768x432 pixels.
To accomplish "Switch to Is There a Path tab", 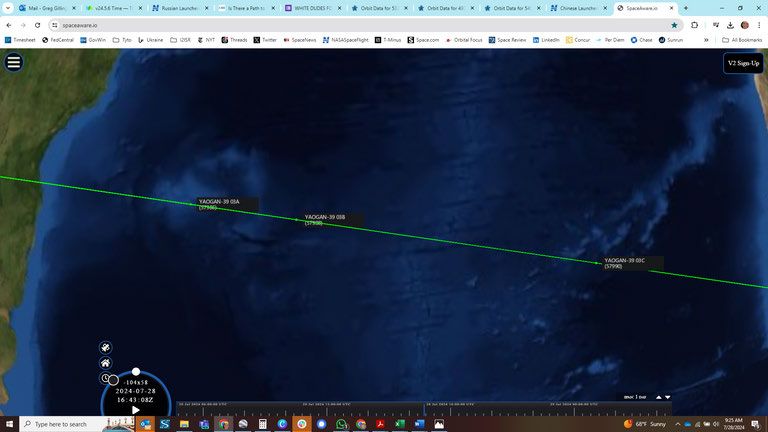I will point(246,8).
